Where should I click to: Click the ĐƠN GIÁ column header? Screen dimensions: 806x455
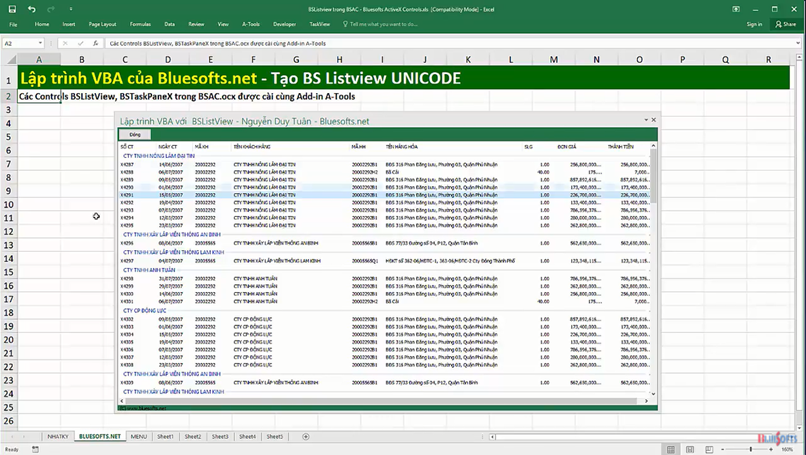[566, 147]
